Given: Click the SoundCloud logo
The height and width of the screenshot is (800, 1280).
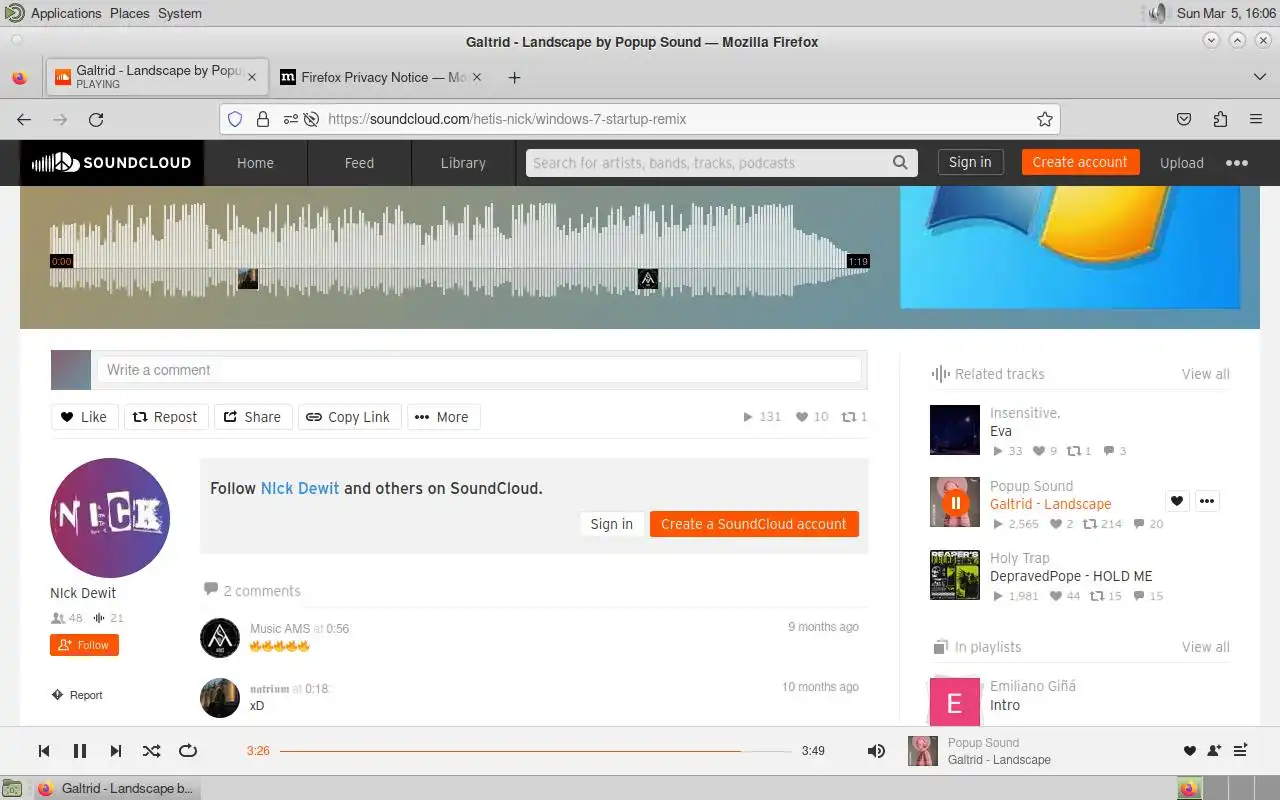Looking at the screenshot, I should 111,163.
